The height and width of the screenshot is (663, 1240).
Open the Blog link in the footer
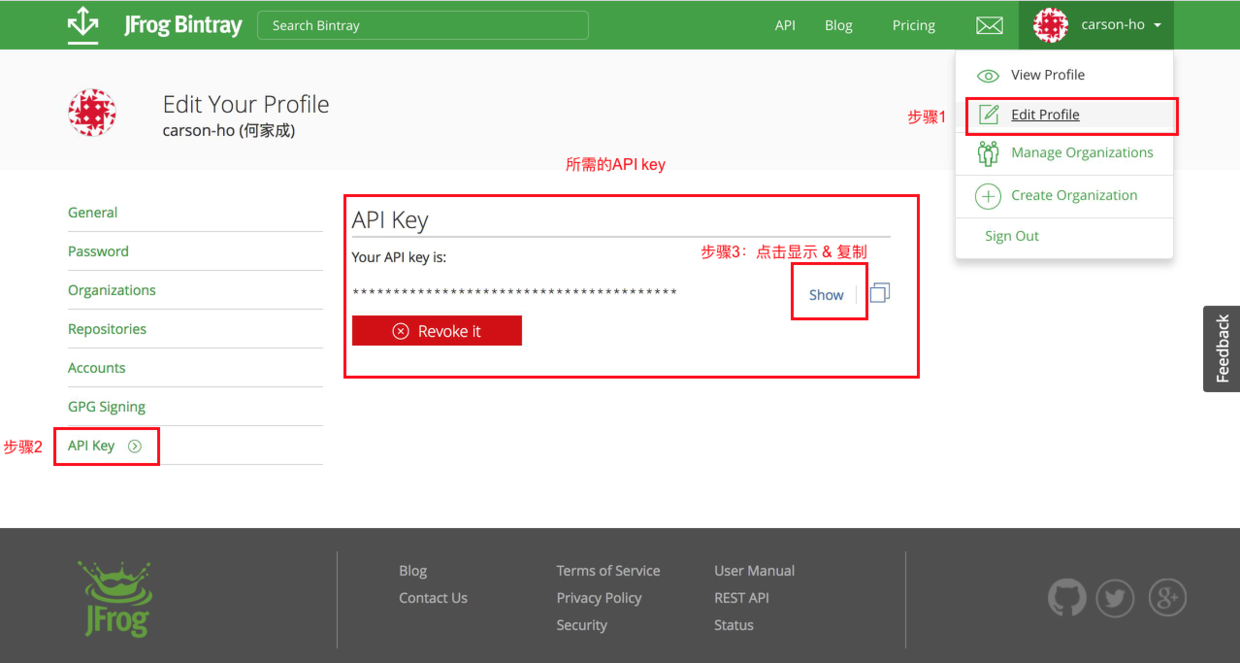(413, 571)
